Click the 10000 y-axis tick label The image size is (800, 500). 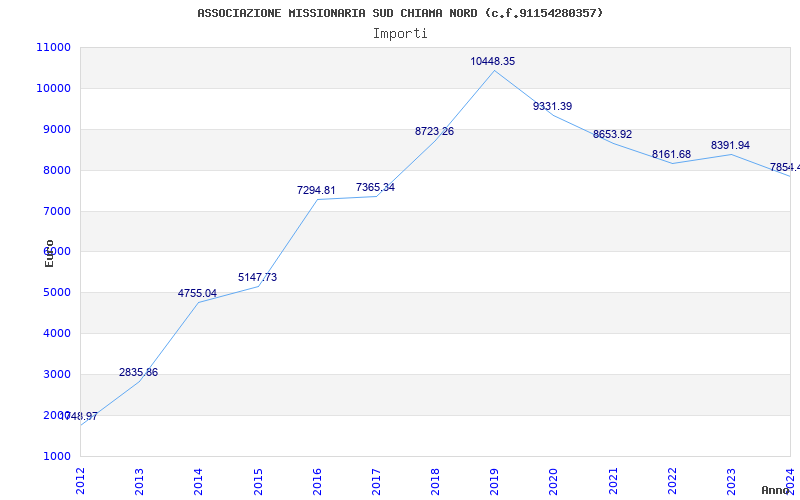[x=54, y=88]
